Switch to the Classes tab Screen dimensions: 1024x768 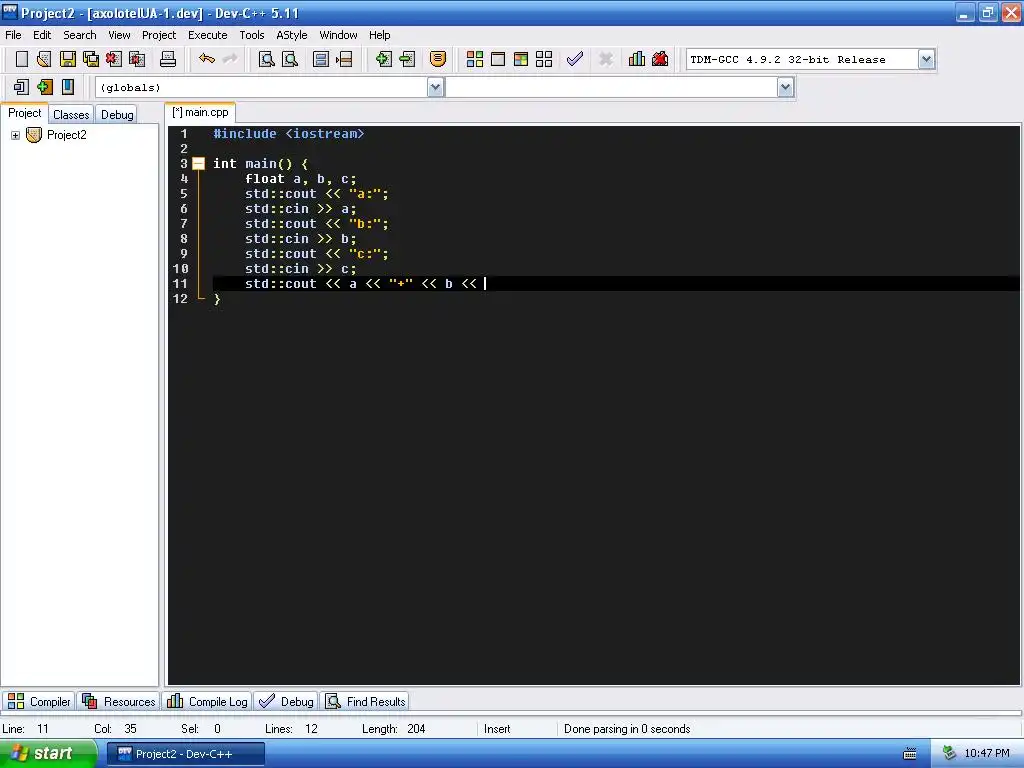pyautogui.click(x=71, y=114)
